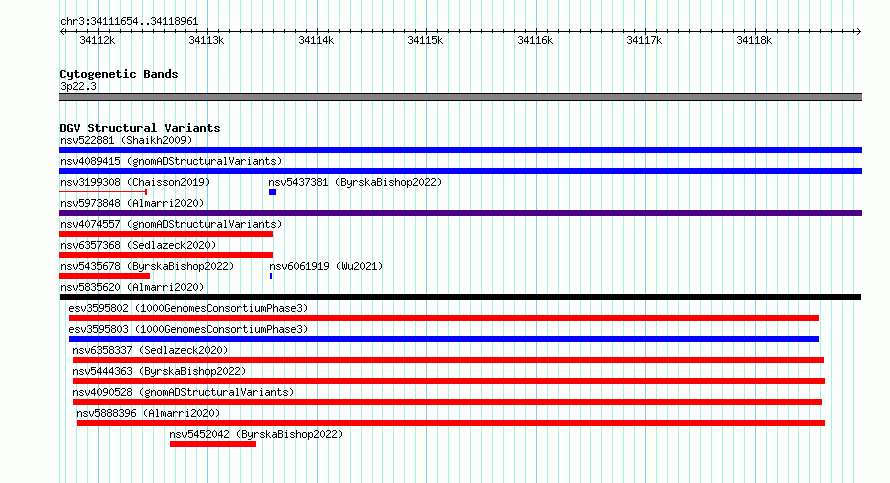
Task: Select the blue bar for nsv522881
Action: point(460,150)
